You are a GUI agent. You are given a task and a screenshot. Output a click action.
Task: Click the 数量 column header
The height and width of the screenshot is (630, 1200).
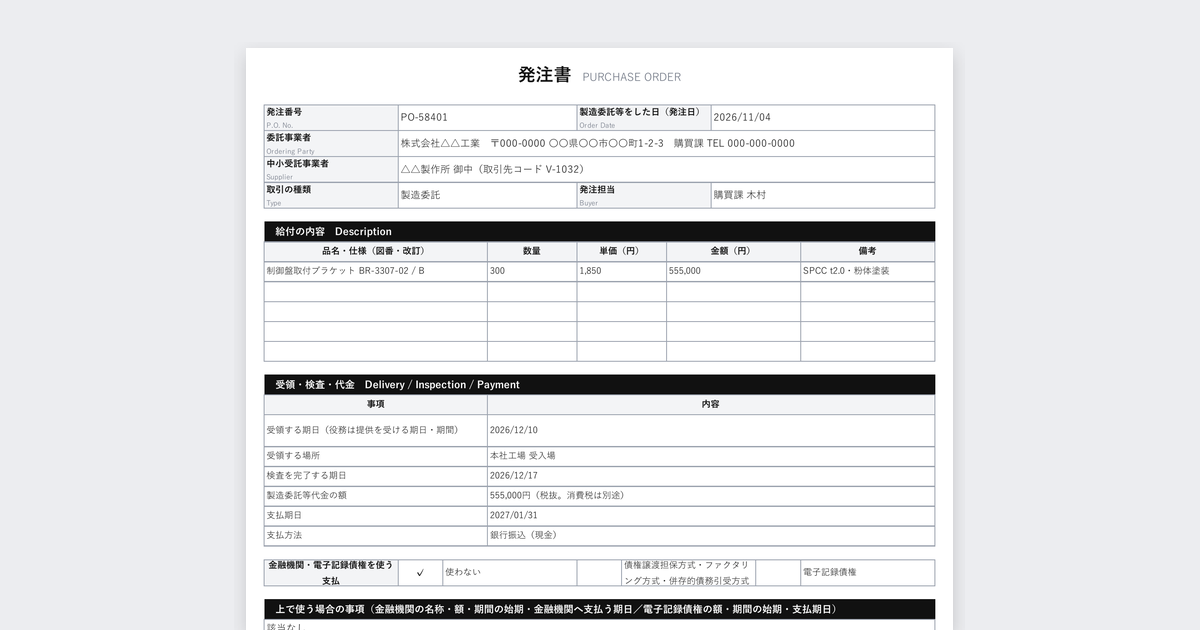532,251
